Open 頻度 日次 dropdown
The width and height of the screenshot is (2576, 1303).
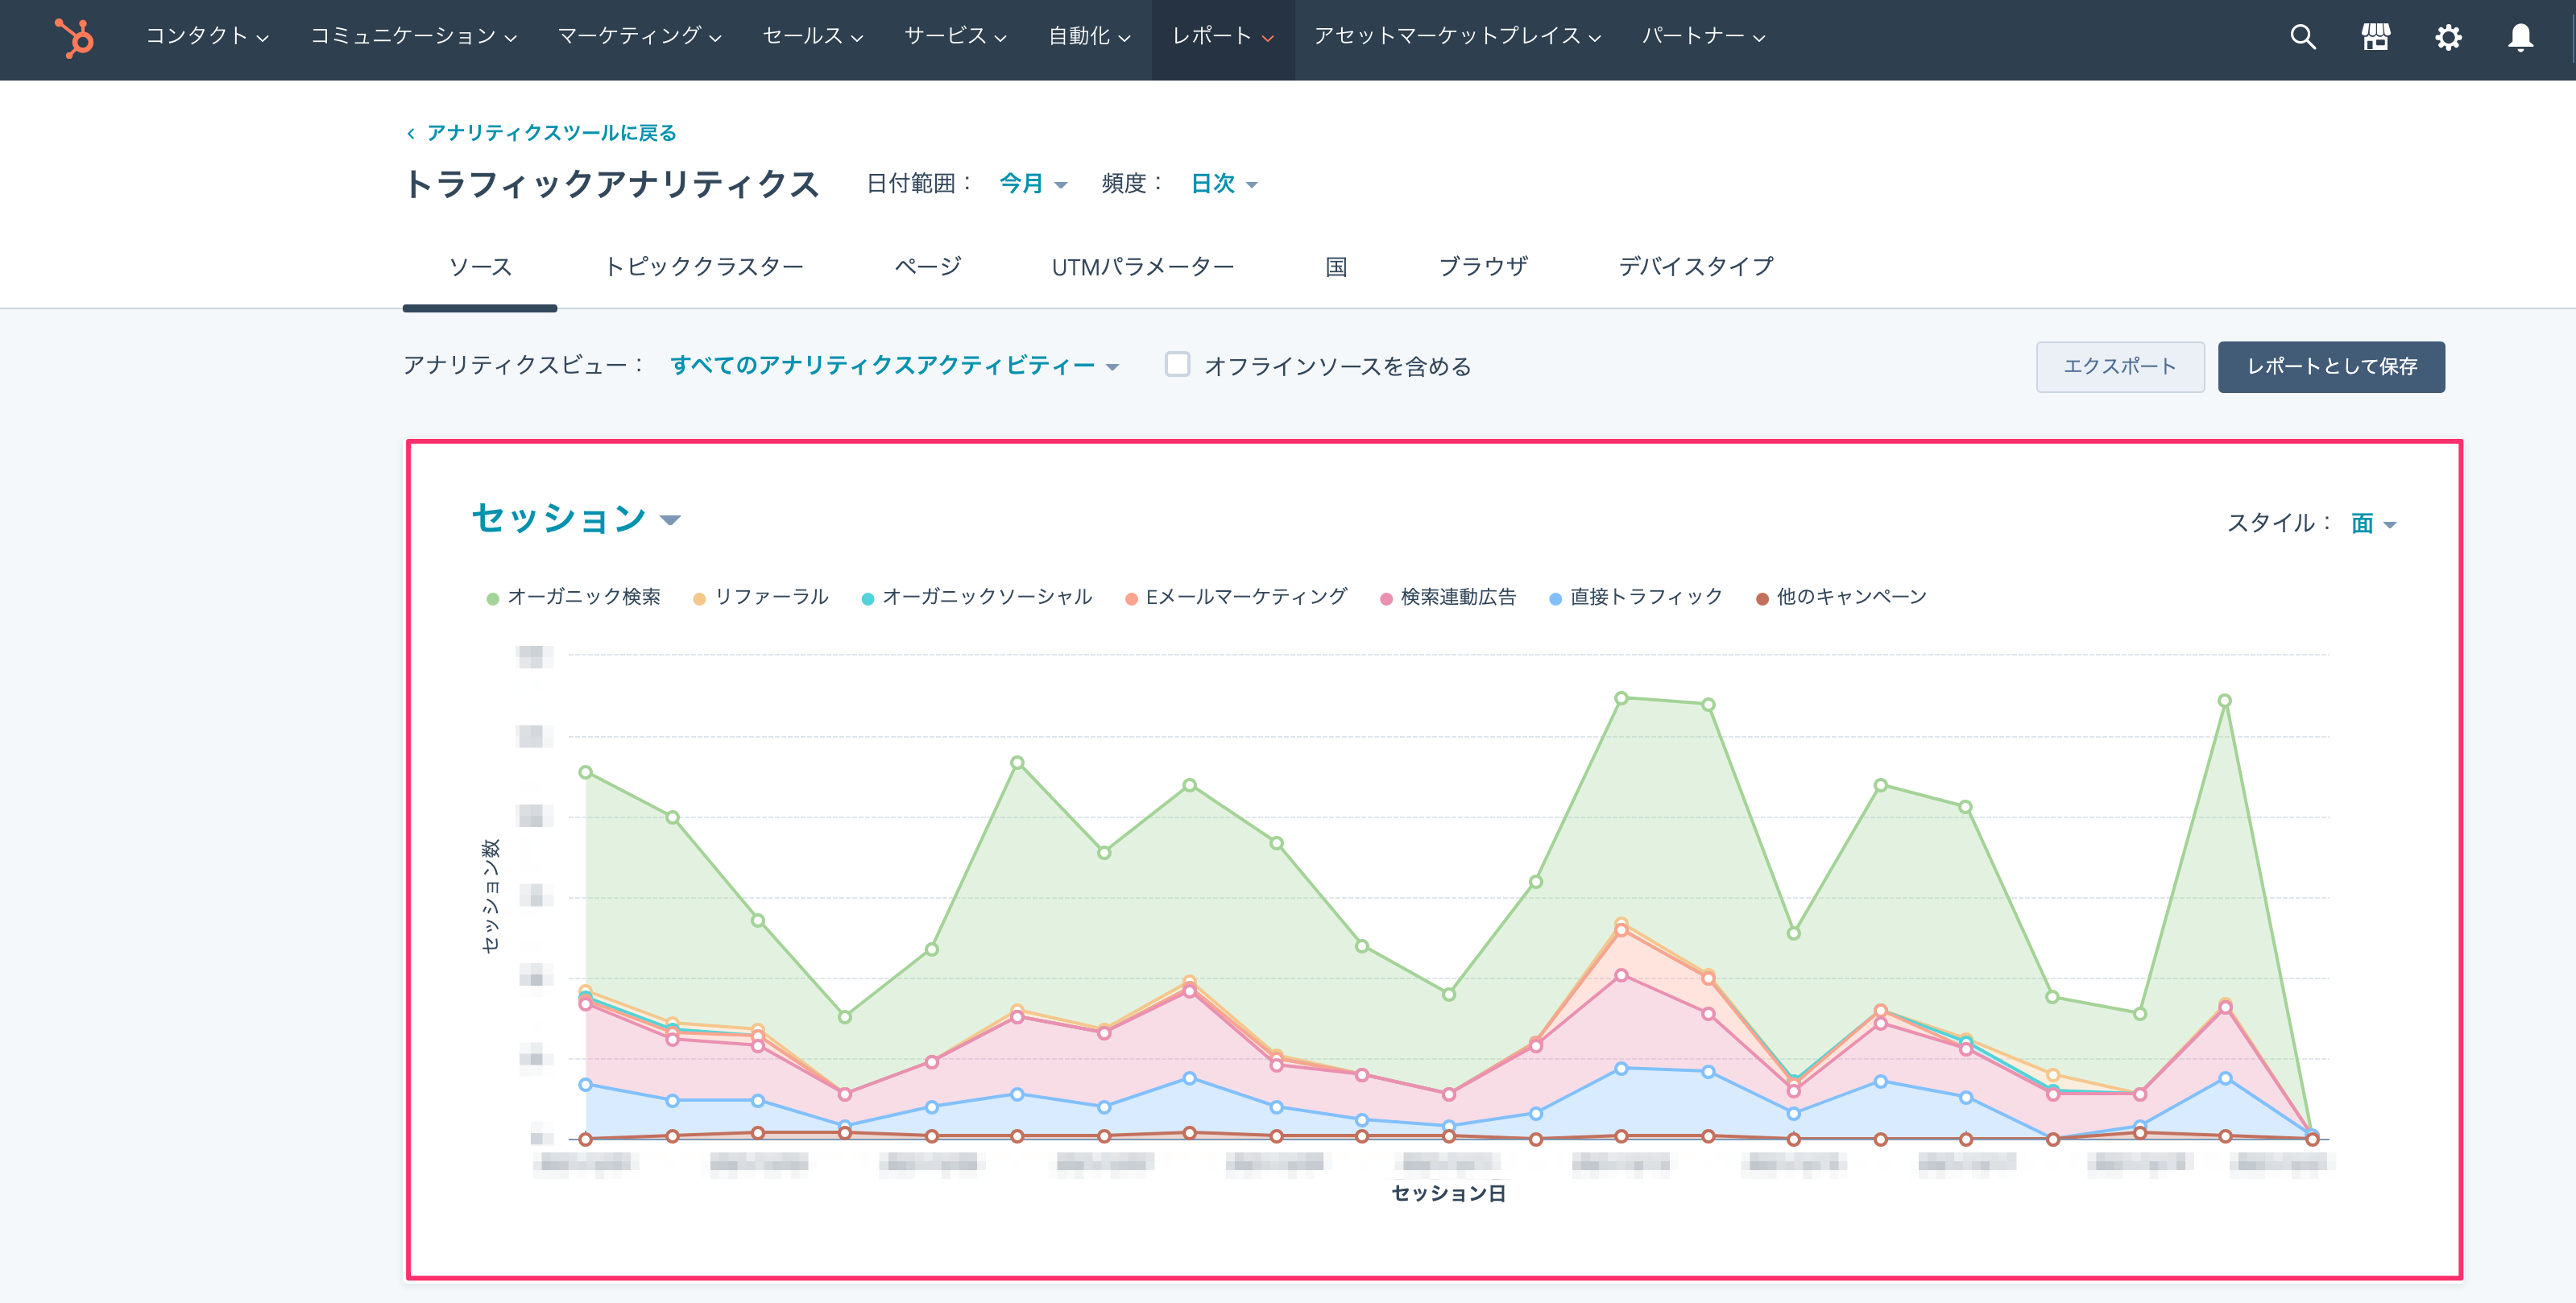tap(1224, 184)
